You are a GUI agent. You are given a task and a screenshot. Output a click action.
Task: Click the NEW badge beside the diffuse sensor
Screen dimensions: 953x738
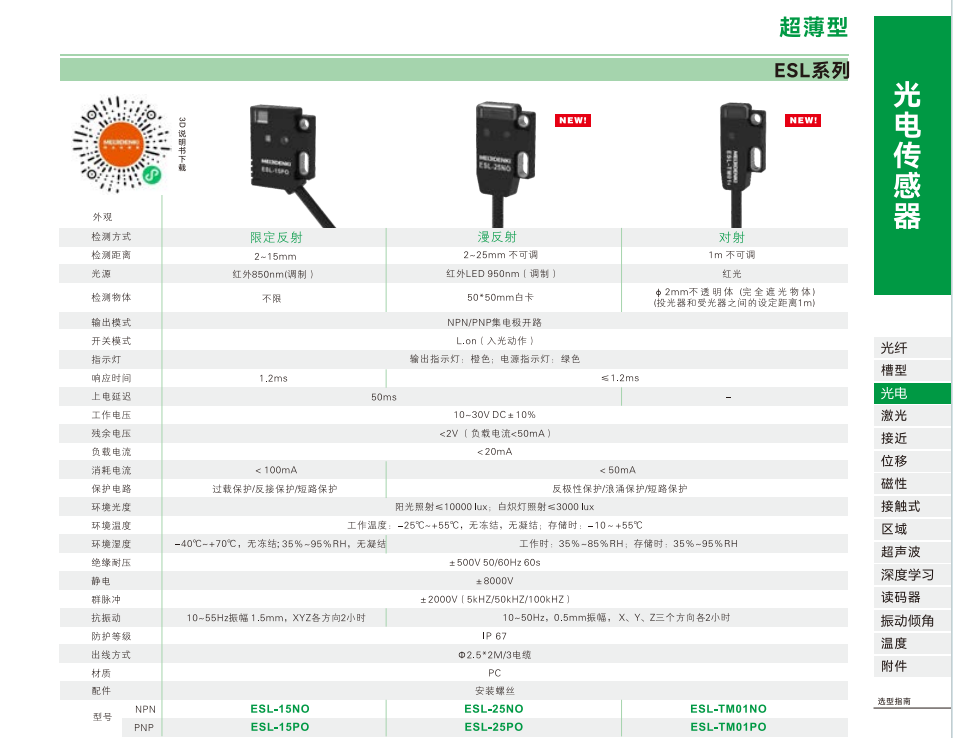[x=573, y=121]
